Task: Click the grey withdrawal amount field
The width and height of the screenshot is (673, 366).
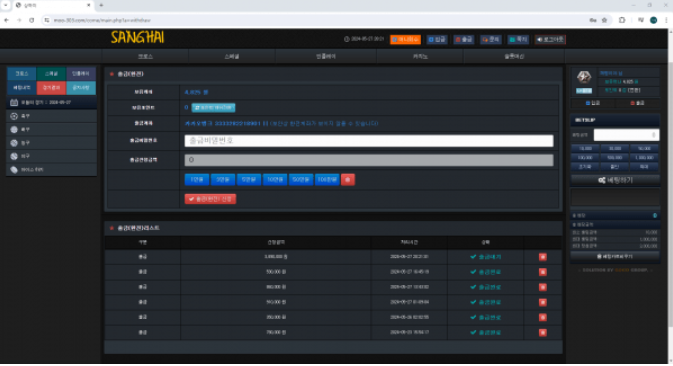Action: tap(369, 160)
